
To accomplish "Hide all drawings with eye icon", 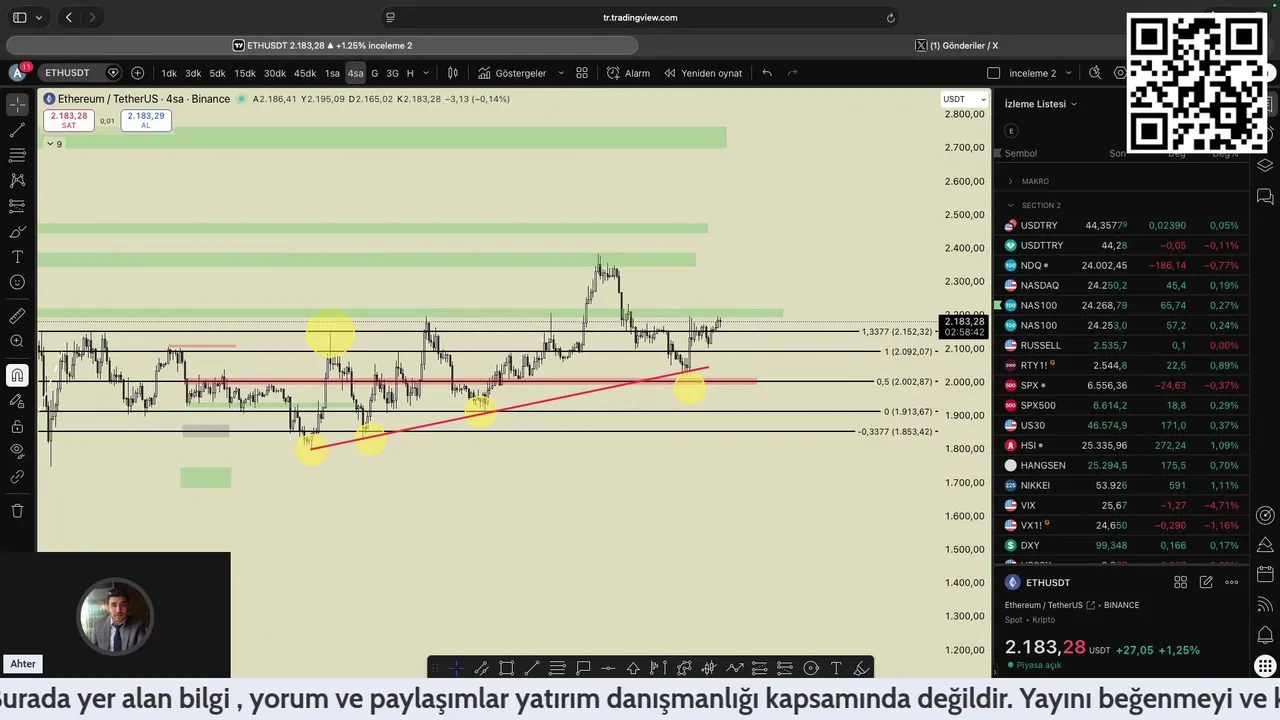I will pyautogui.click(x=17, y=452).
